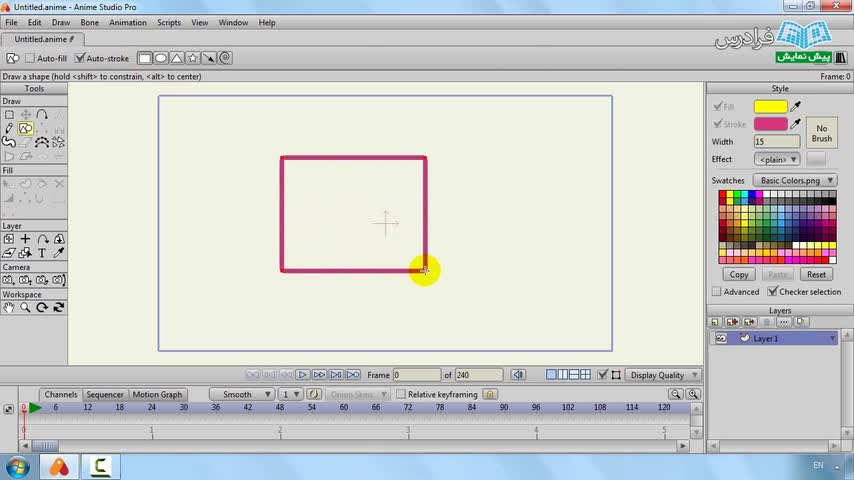Click the yellow Fill color swatch
The height and width of the screenshot is (480, 854).
click(x=771, y=106)
